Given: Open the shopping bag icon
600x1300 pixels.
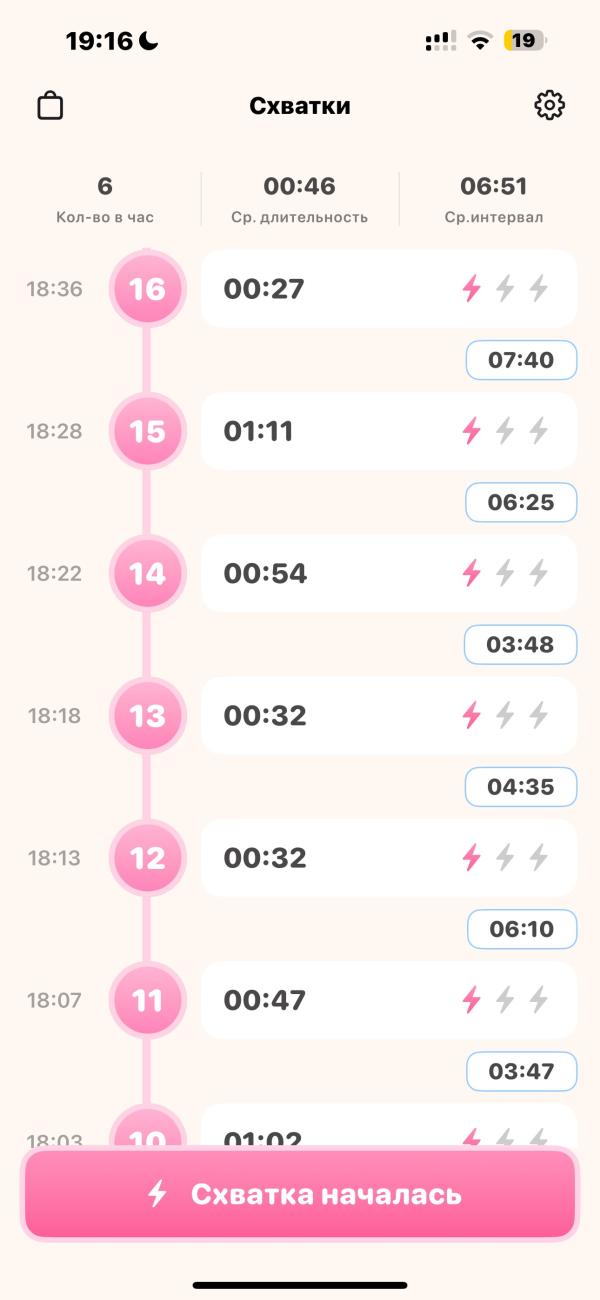Looking at the screenshot, I should pyautogui.click(x=50, y=105).
